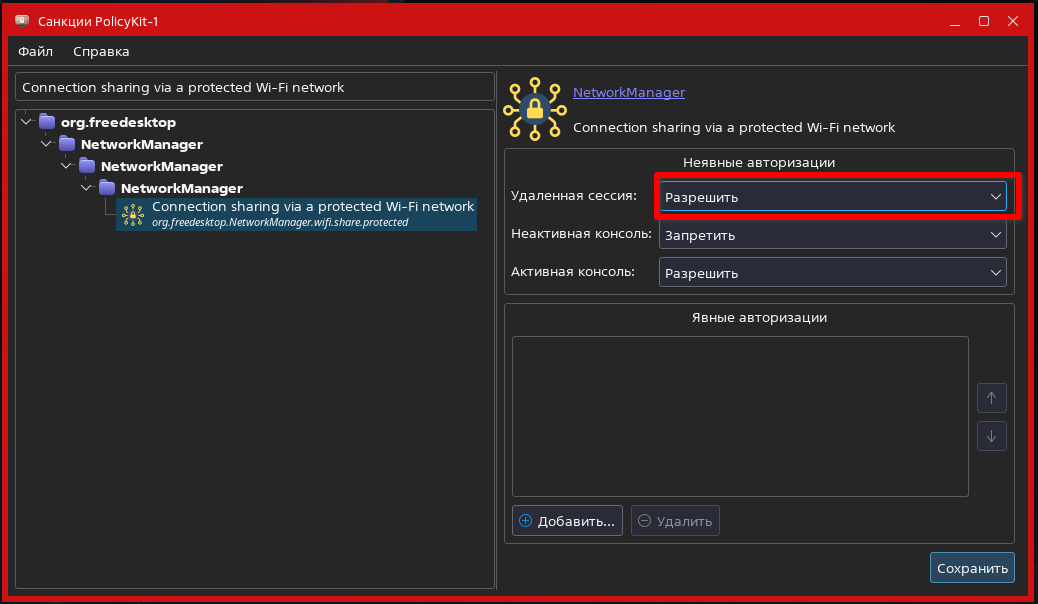
Task: Open the Удаленная сессия dropdown
Action: 833,197
